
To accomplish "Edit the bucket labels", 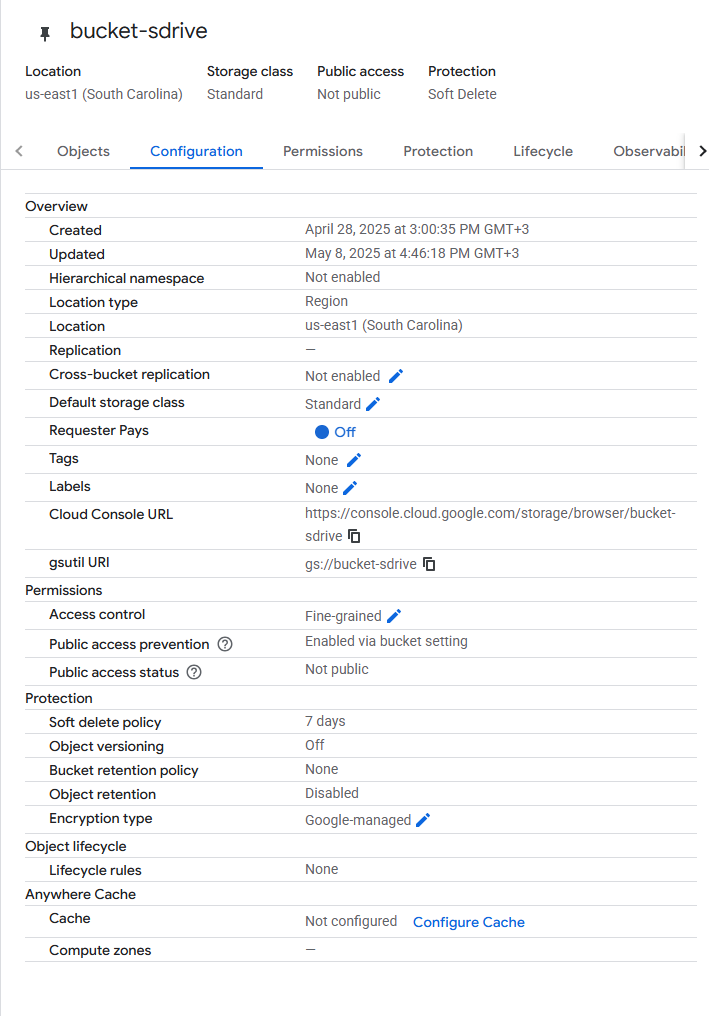I will coord(350,488).
